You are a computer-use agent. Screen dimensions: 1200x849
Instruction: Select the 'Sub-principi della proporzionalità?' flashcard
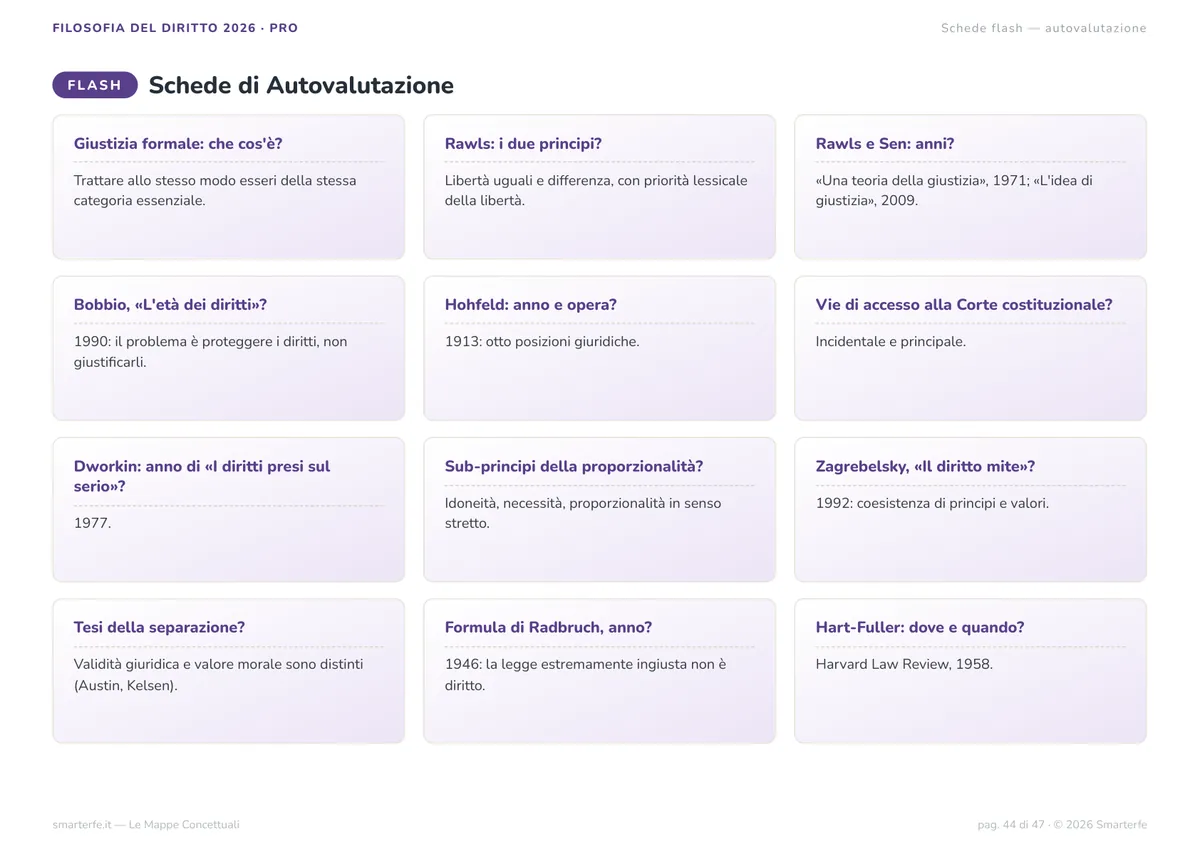click(x=599, y=510)
